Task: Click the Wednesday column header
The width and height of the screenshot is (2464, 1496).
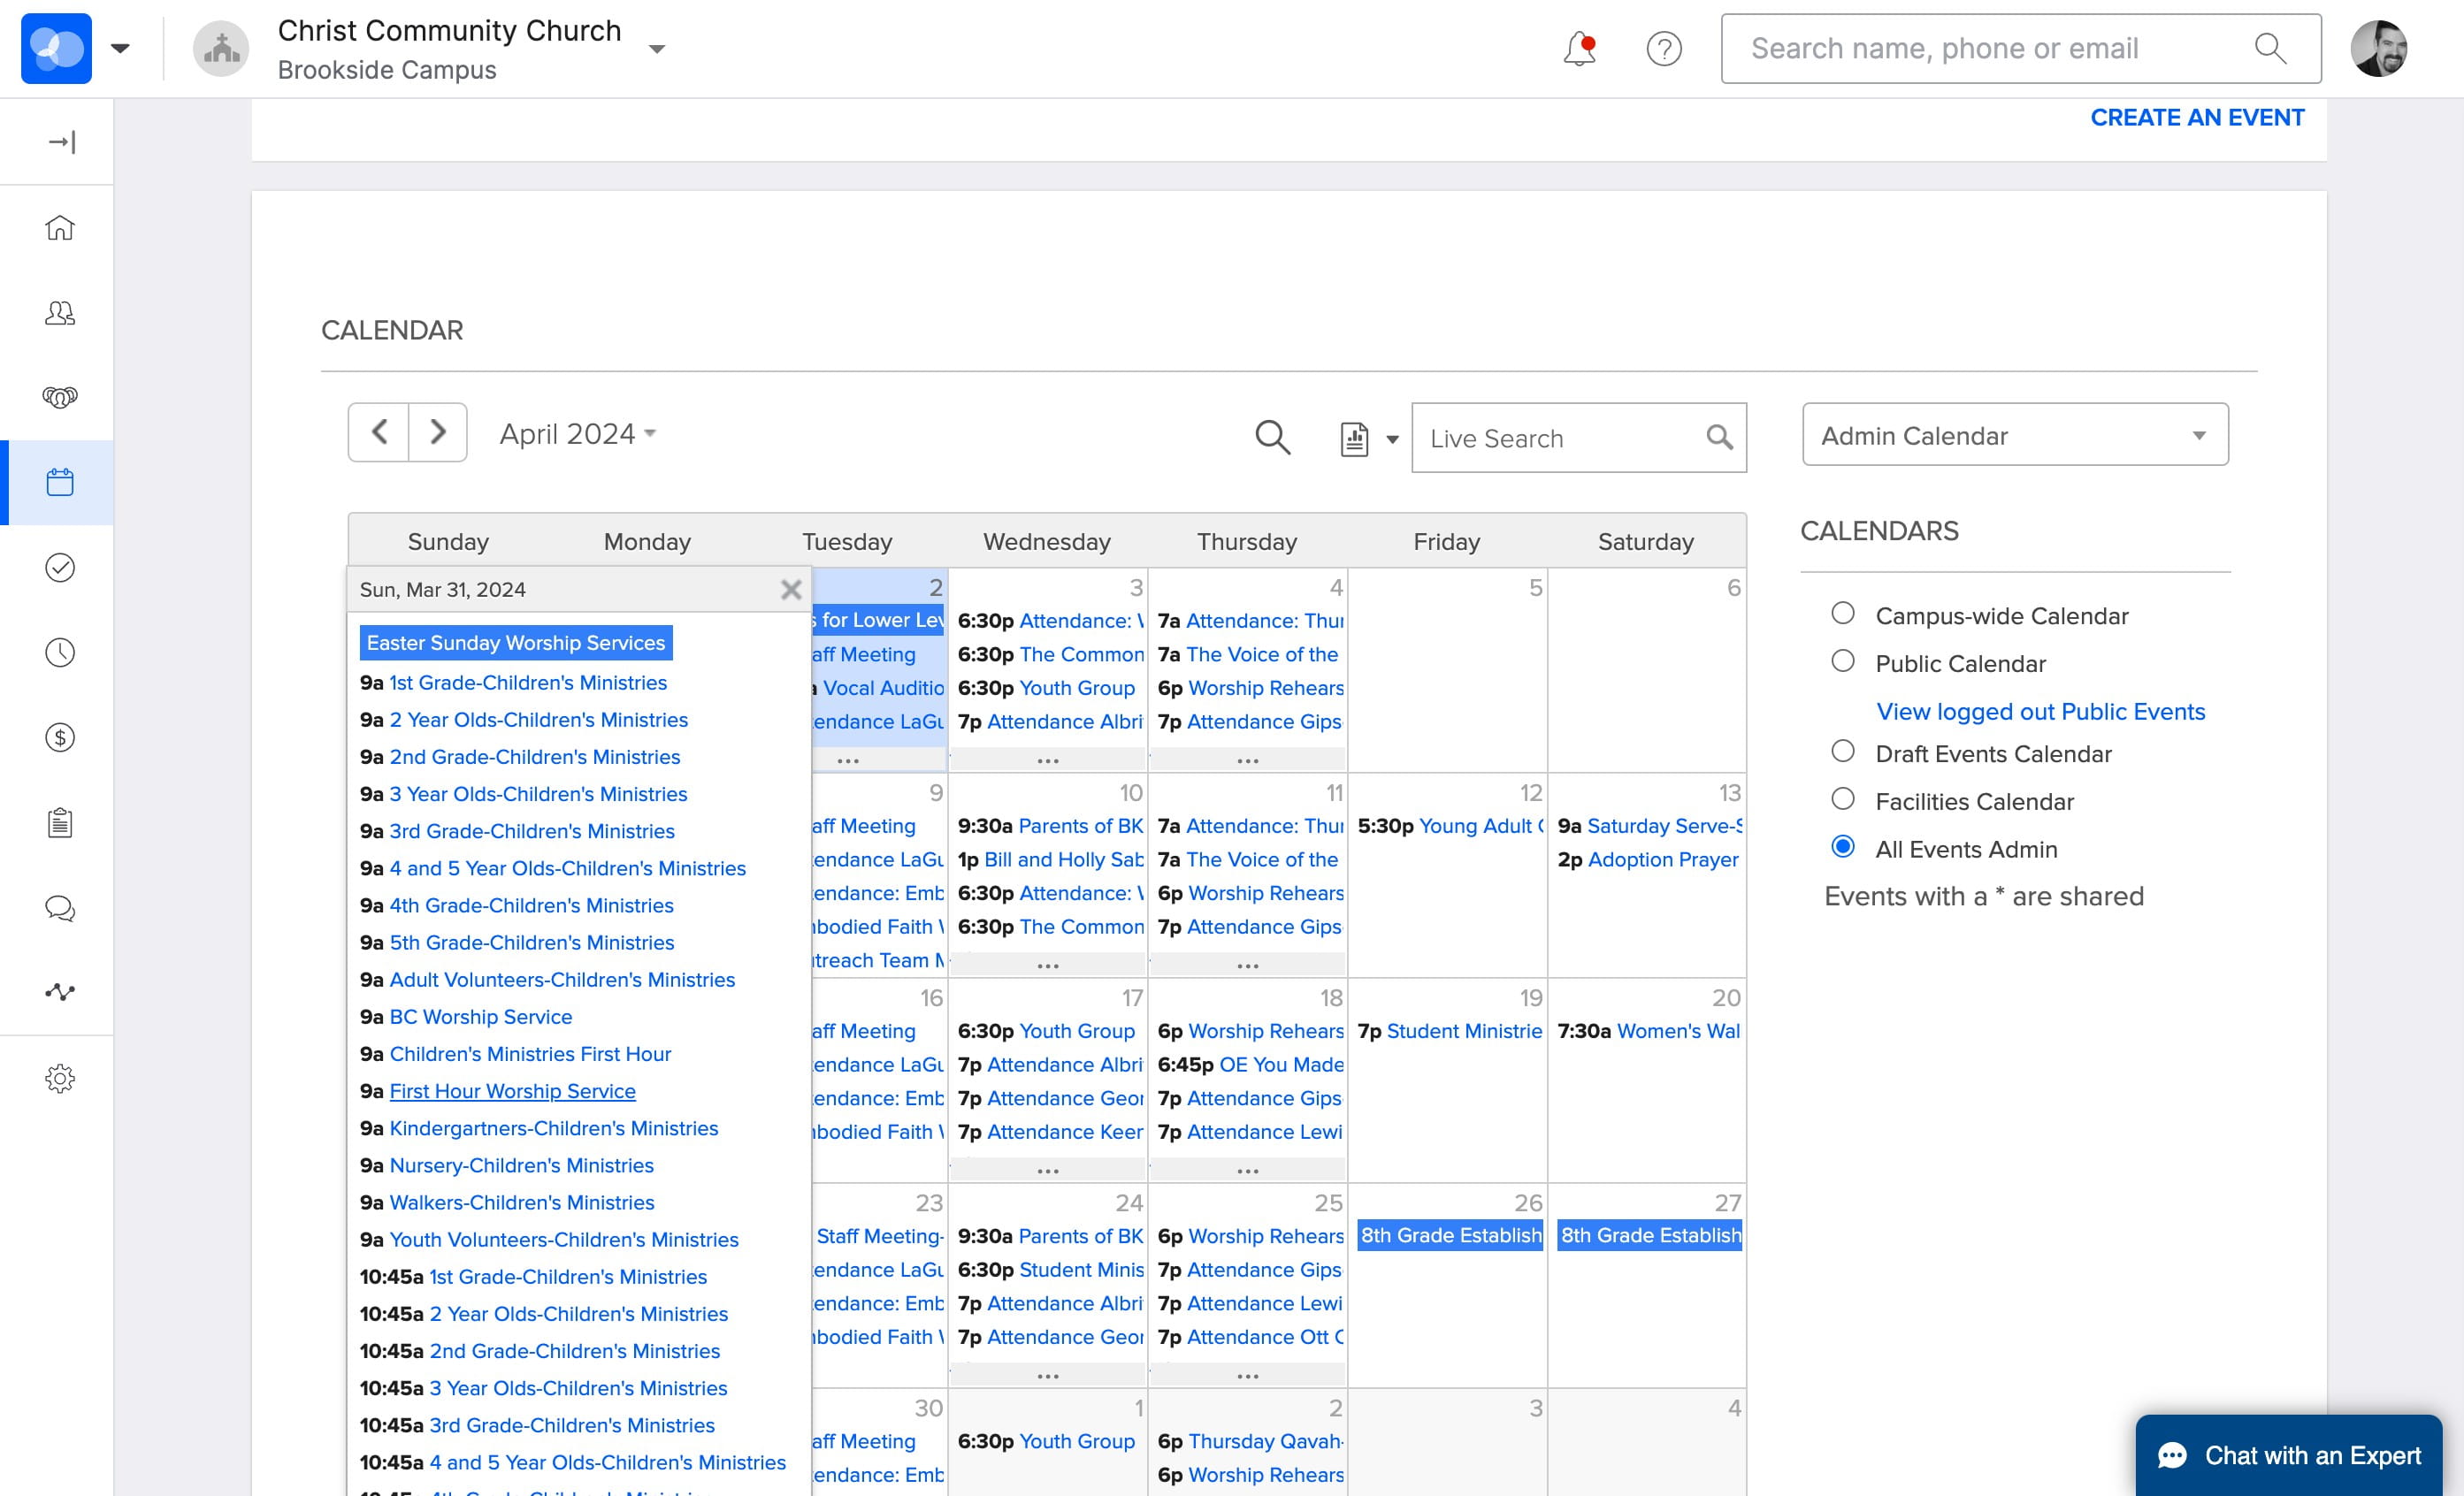Action: click(x=1047, y=542)
